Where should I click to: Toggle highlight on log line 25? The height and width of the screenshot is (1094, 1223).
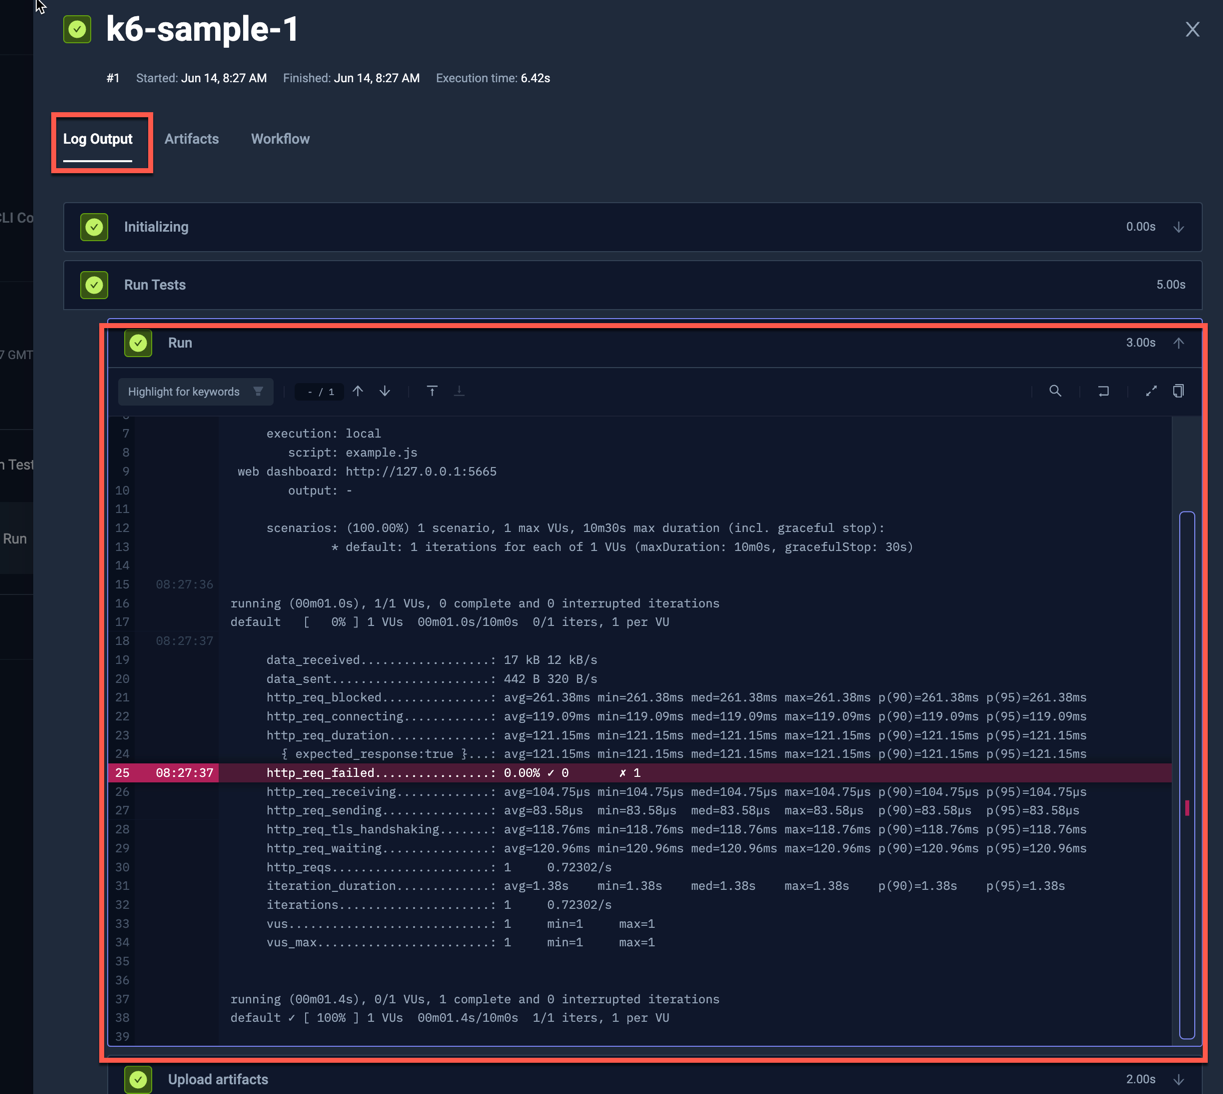[122, 772]
